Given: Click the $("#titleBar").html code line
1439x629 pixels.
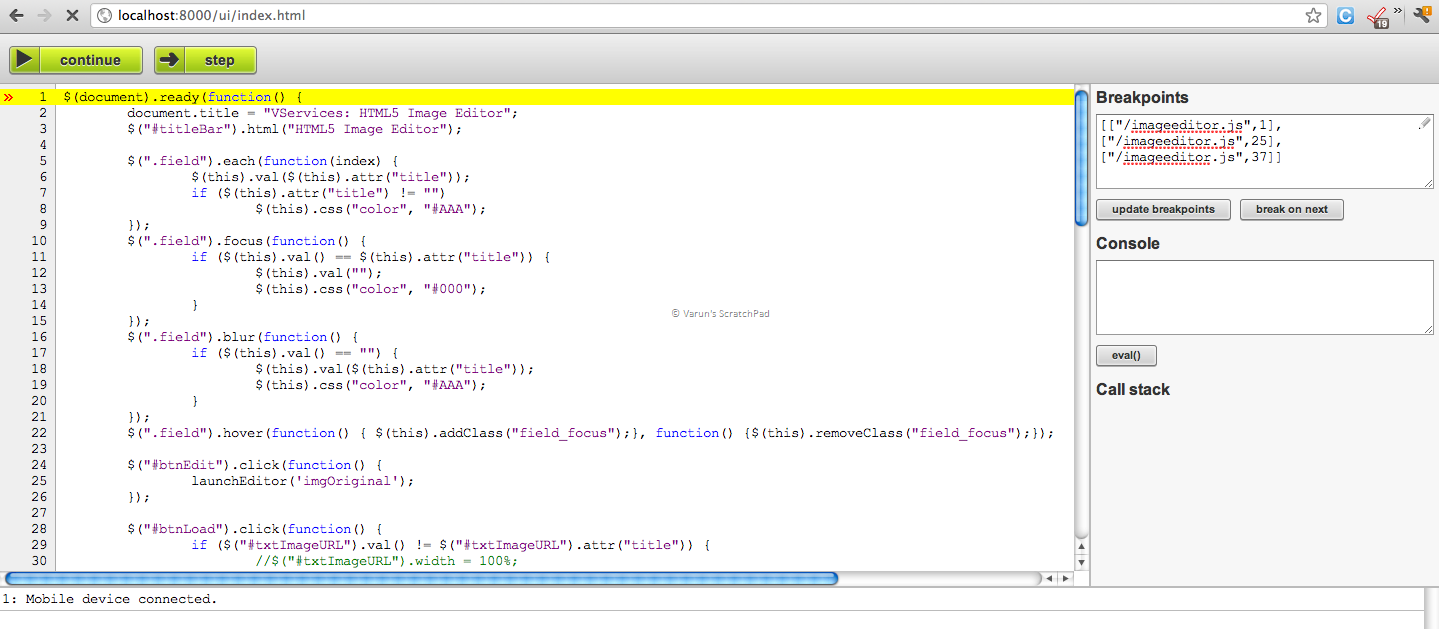Looking at the screenshot, I should (295, 129).
